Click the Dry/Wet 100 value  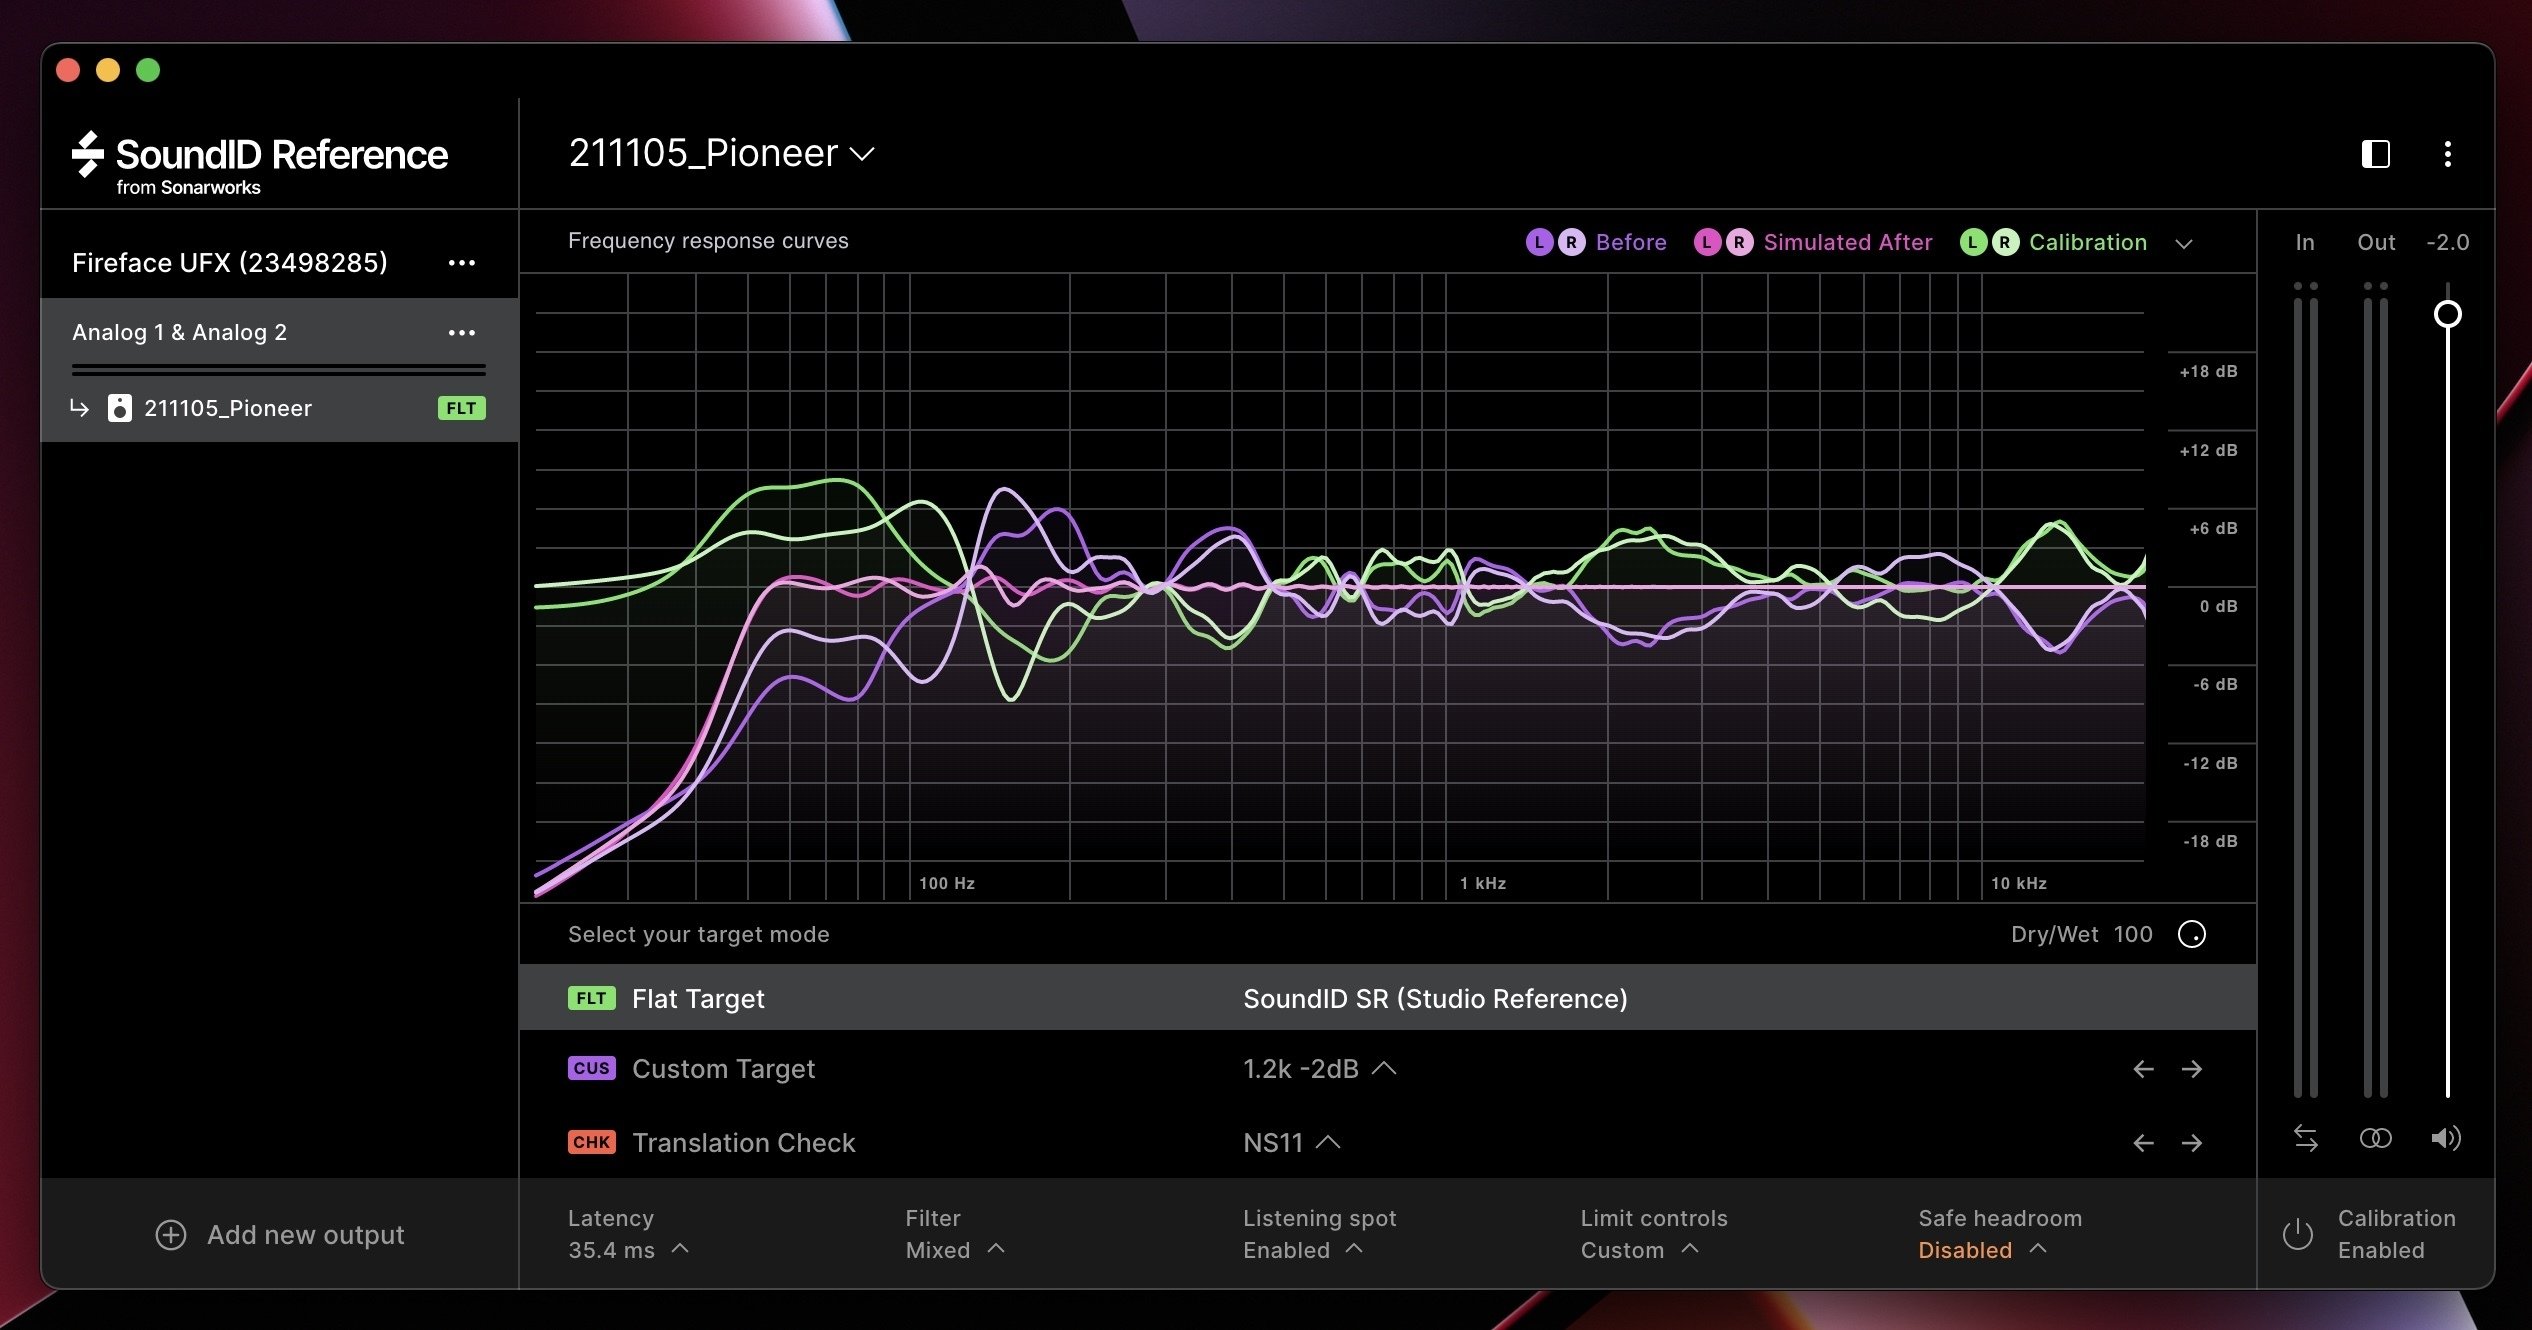click(2133, 934)
